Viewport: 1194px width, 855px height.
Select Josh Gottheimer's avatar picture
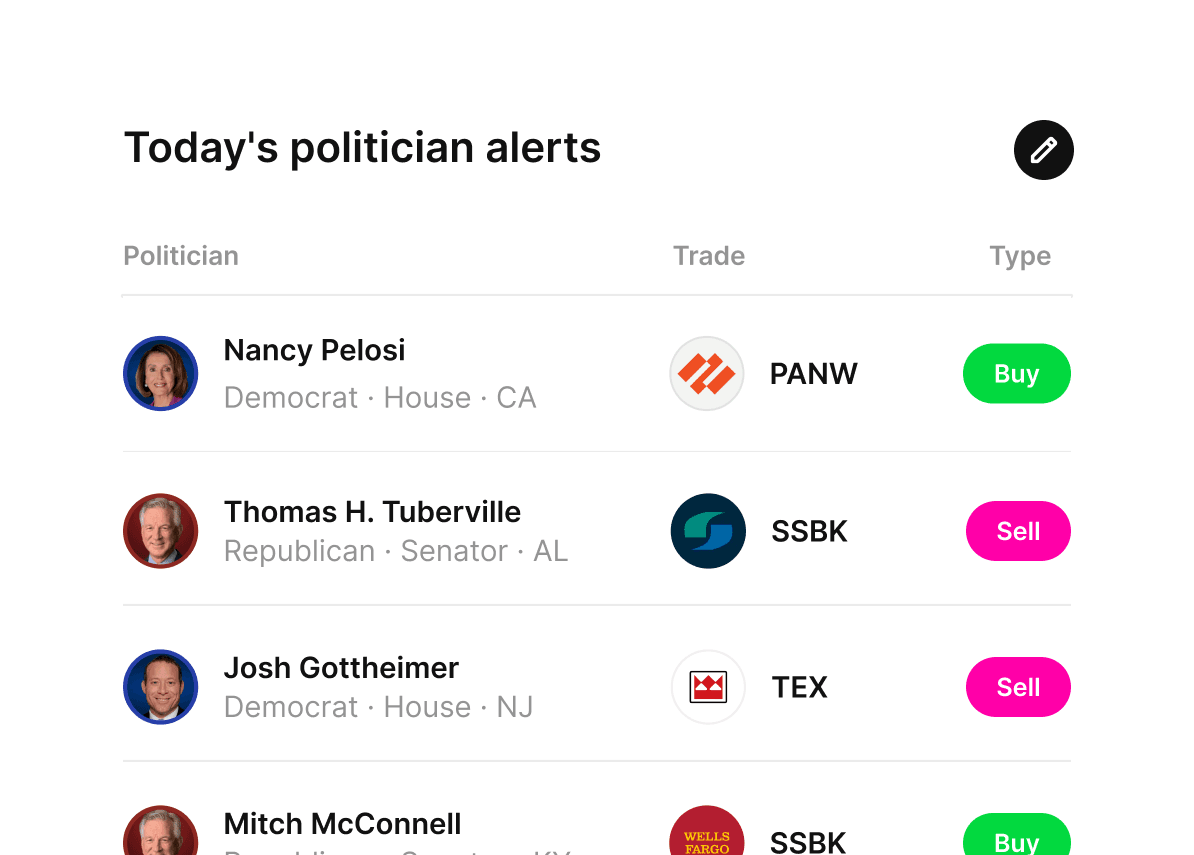click(x=160, y=687)
